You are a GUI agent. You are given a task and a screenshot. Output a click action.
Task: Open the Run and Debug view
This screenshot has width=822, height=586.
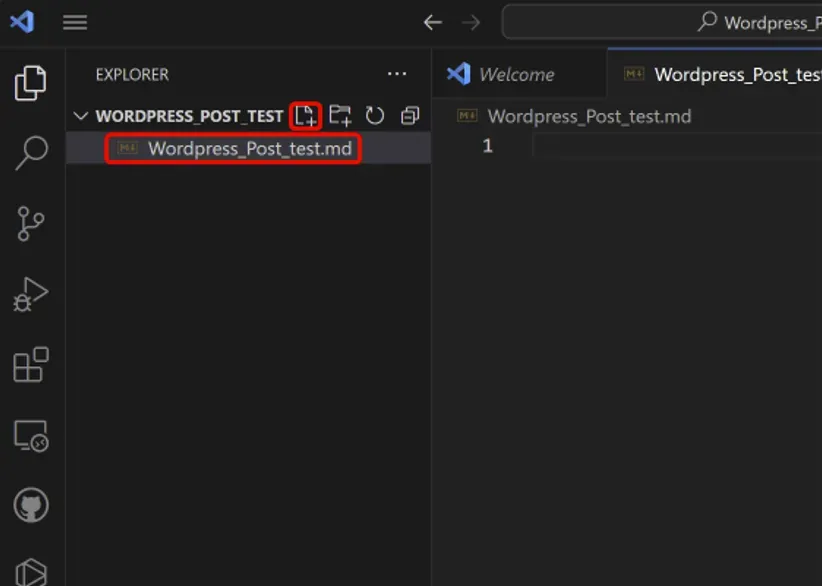(x=31, y=295)
